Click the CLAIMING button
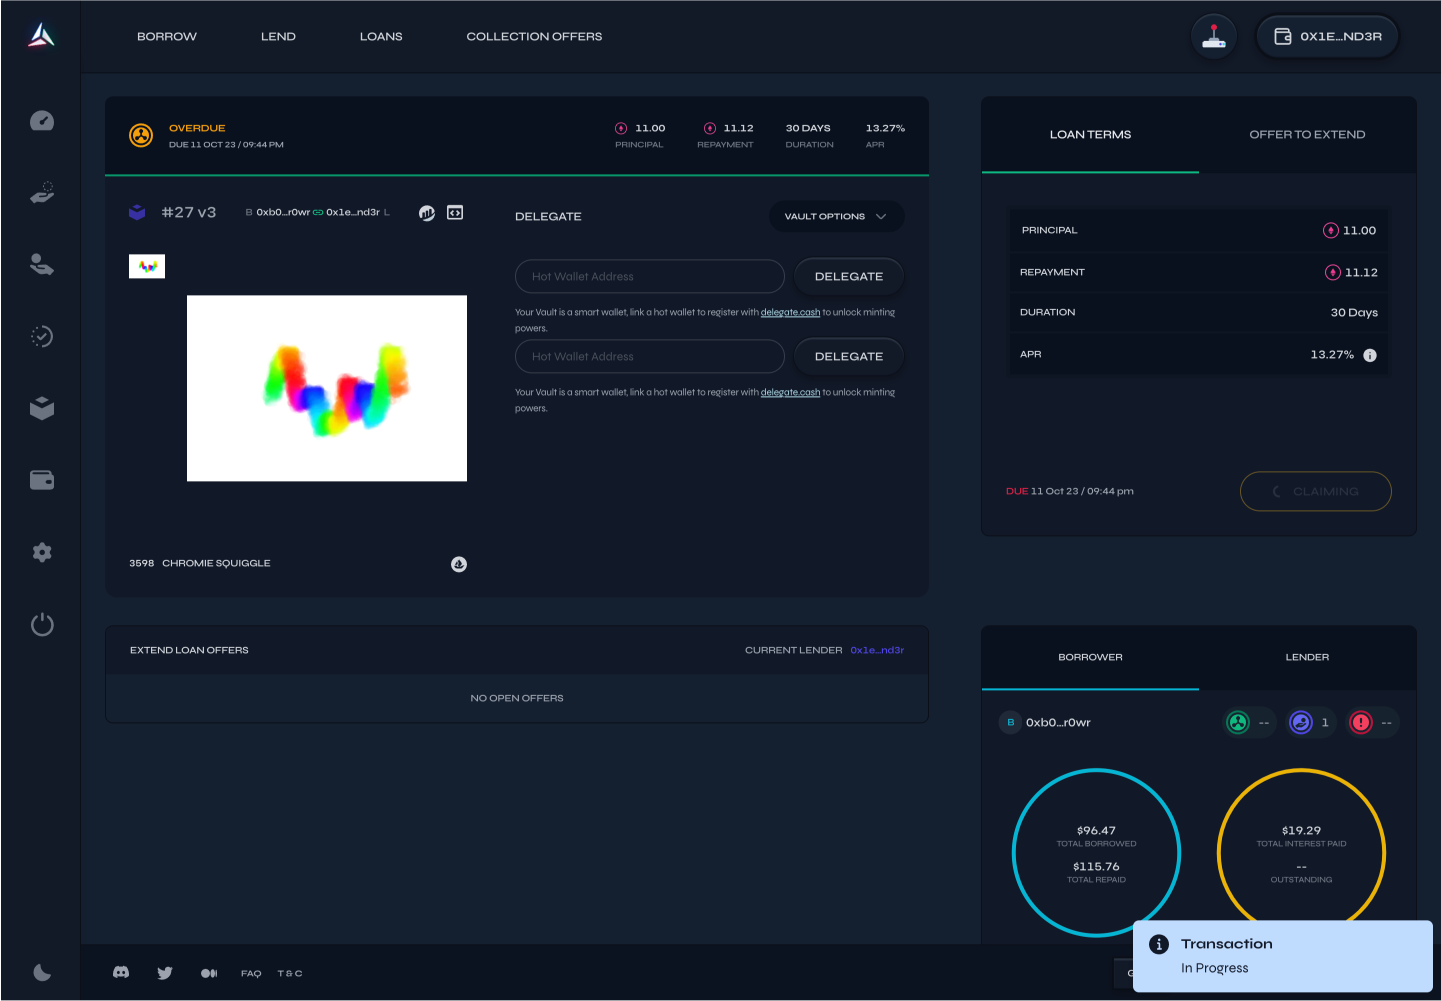This screenshot has height=1001, width=1441. click(x=1316, y=491)
